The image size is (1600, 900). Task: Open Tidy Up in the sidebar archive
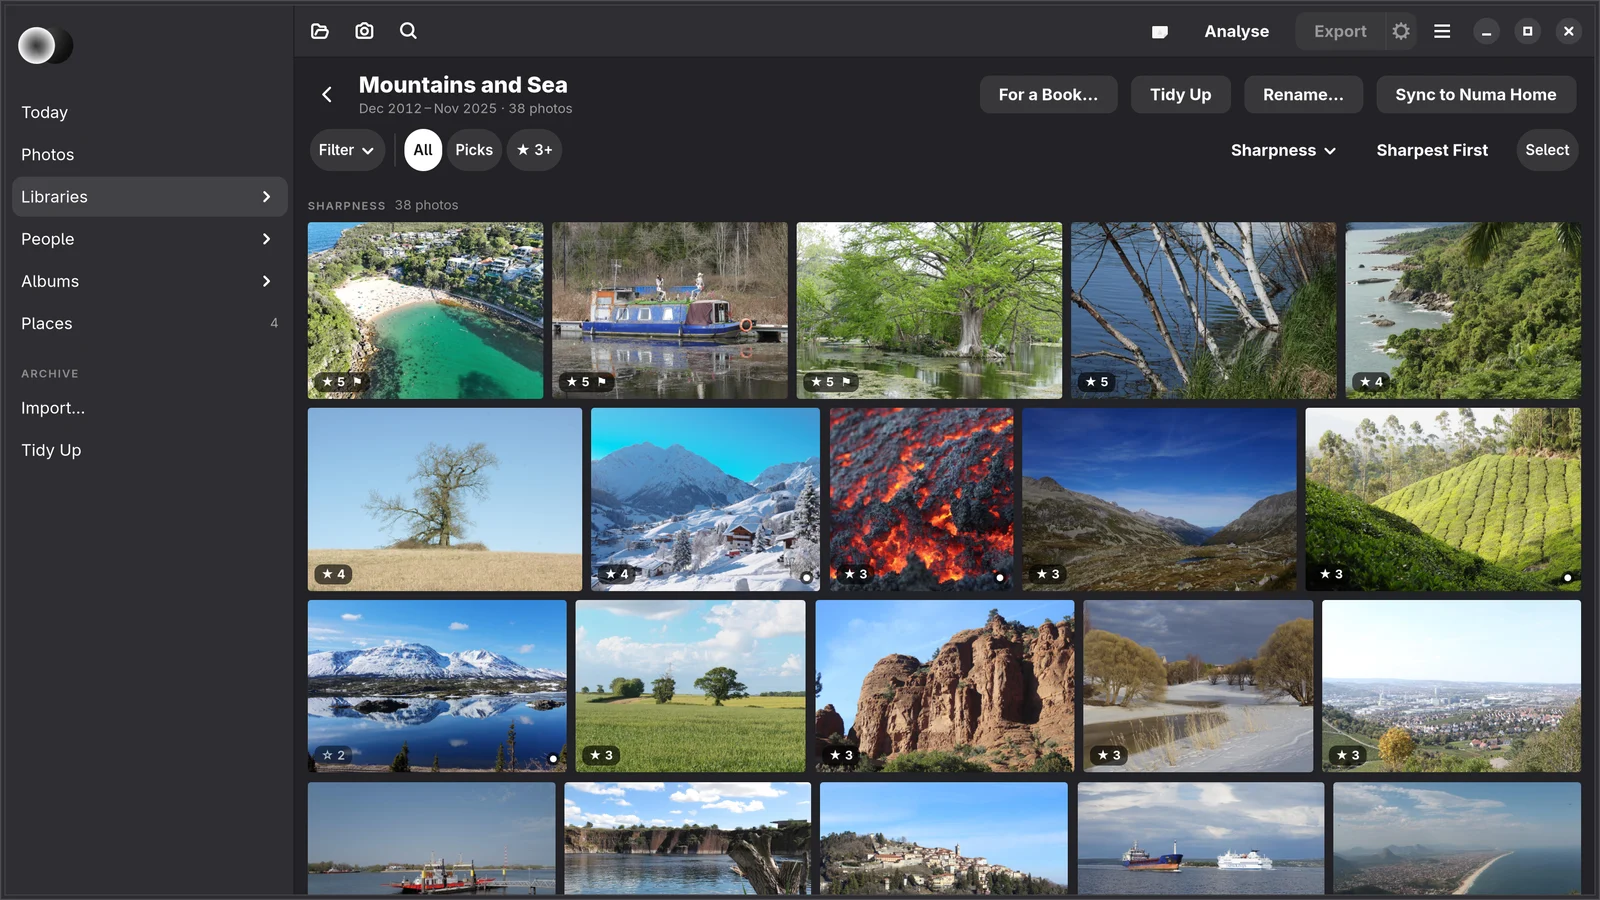150,450
